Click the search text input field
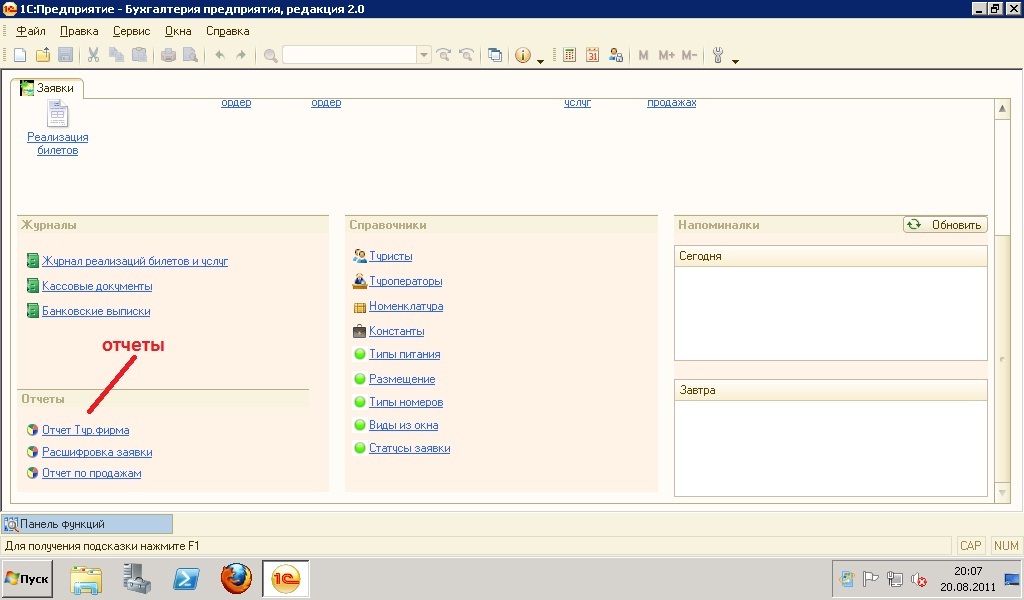This screenshot has width=1024, height=600. [x=350, y=55]
